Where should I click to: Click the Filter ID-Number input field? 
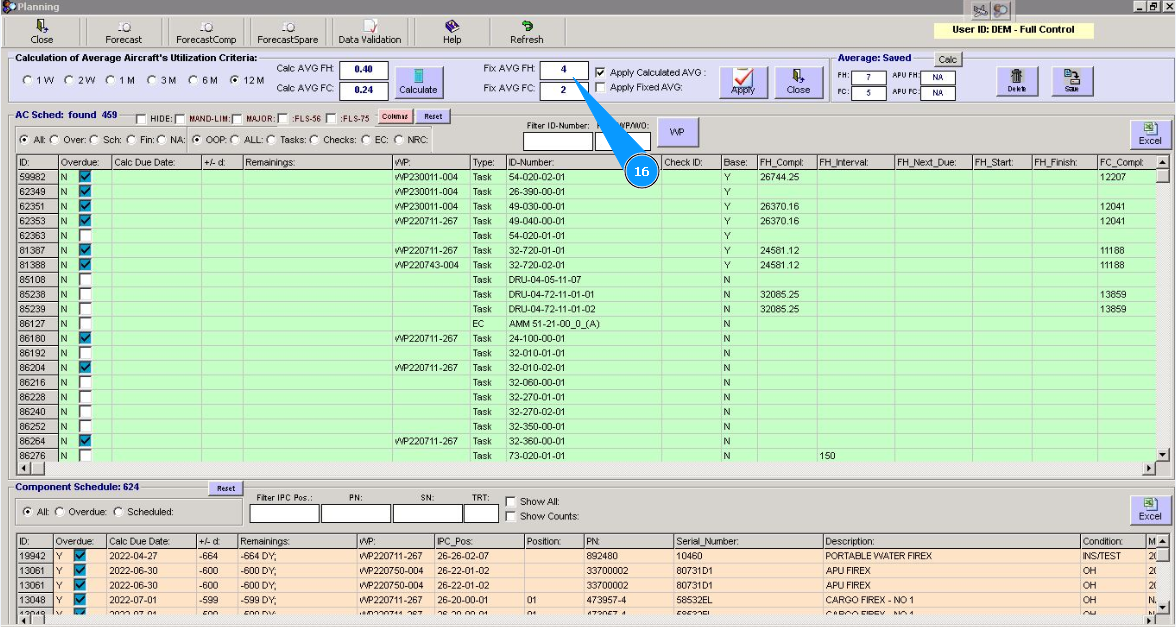pos(557,142)
